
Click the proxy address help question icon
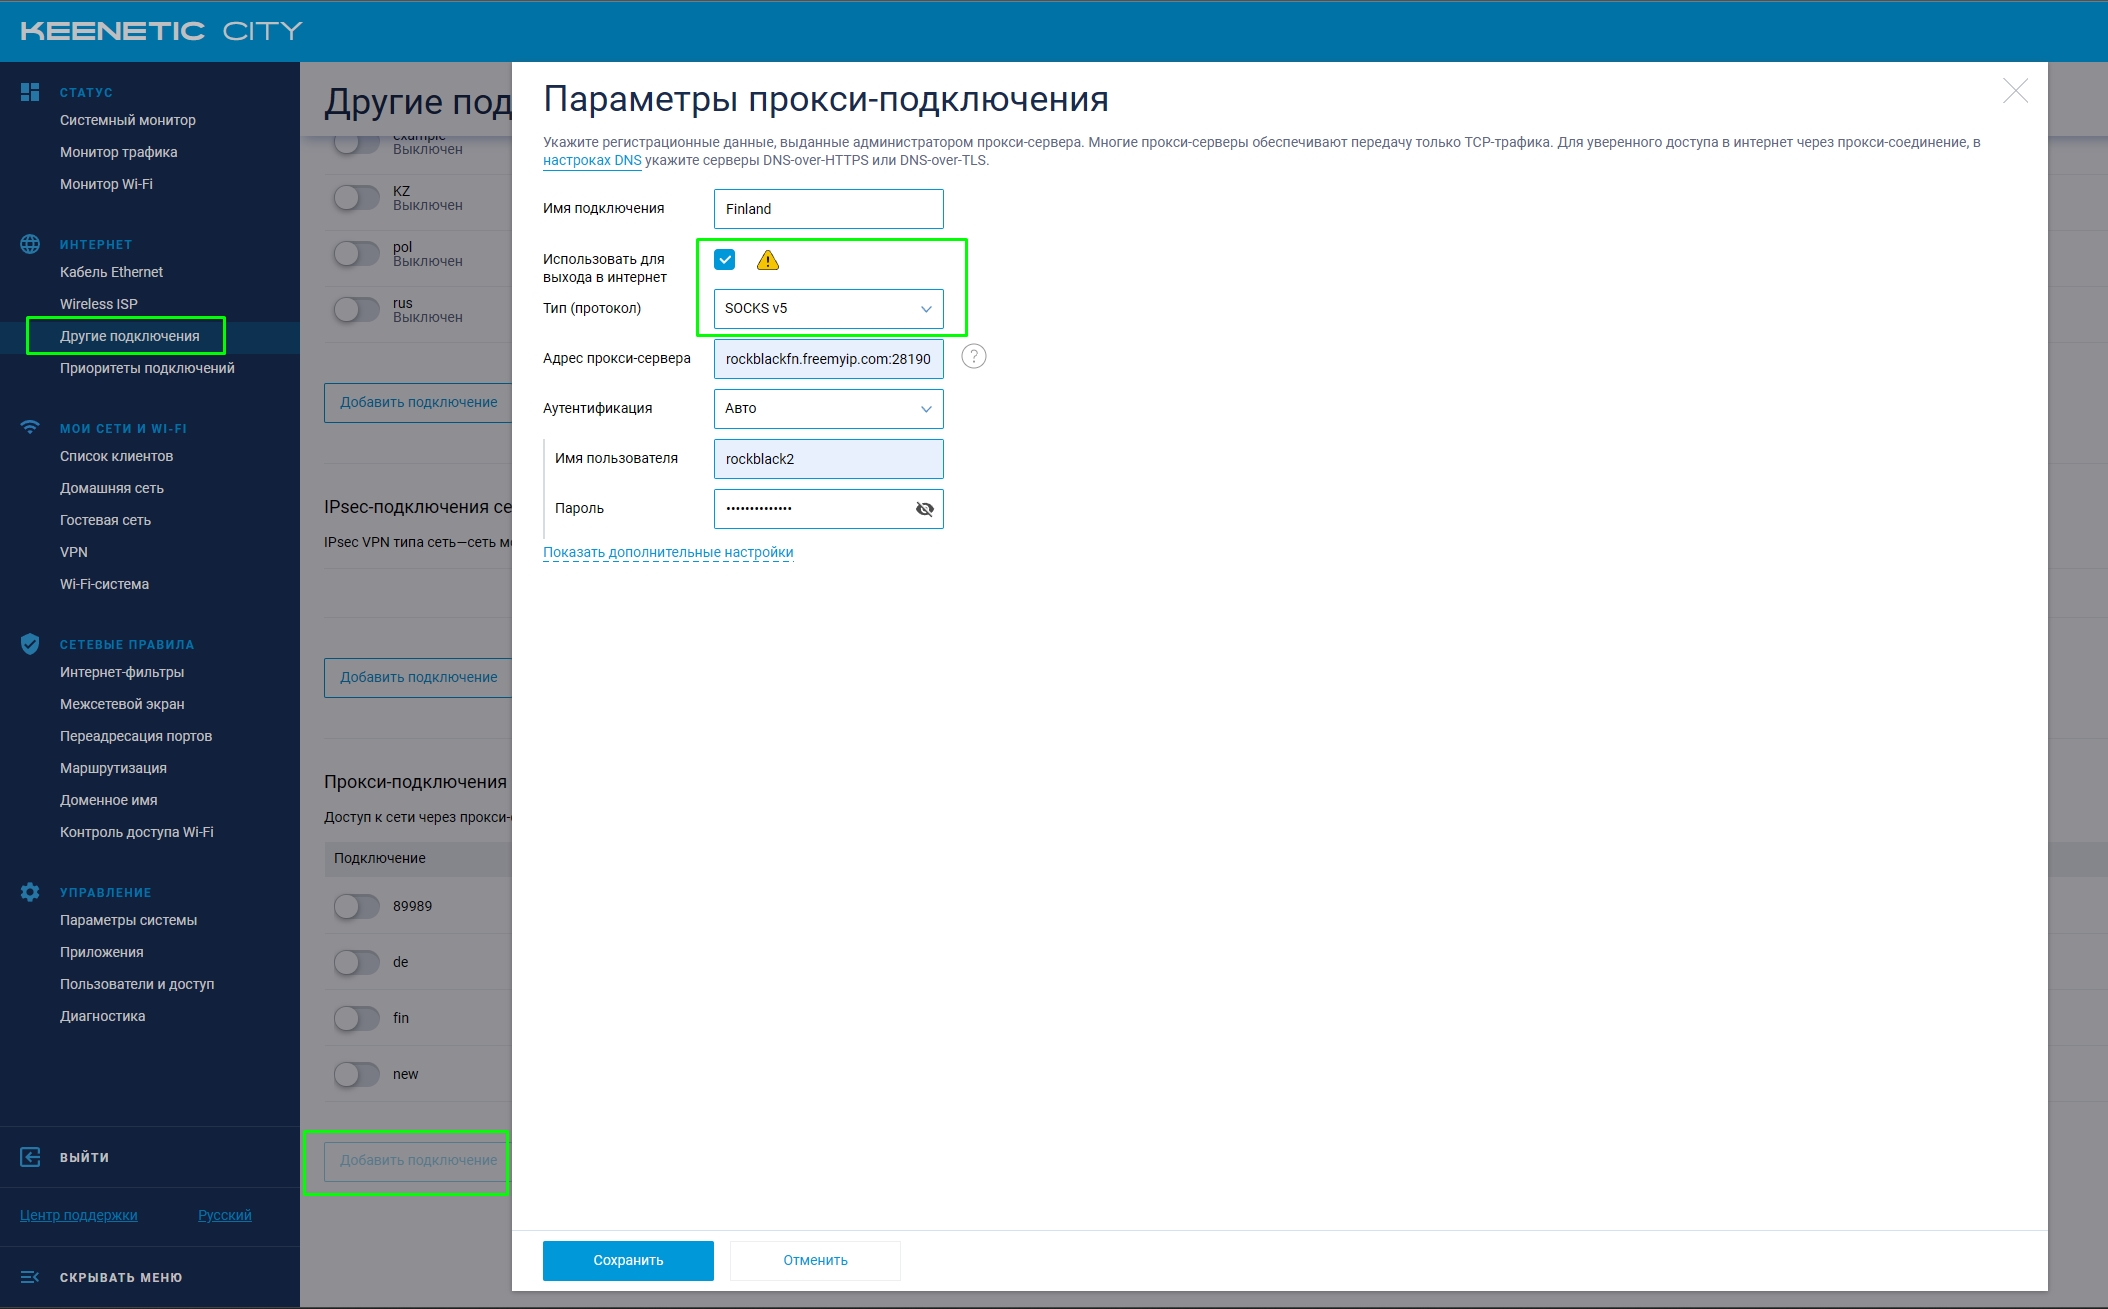point(973,357)
